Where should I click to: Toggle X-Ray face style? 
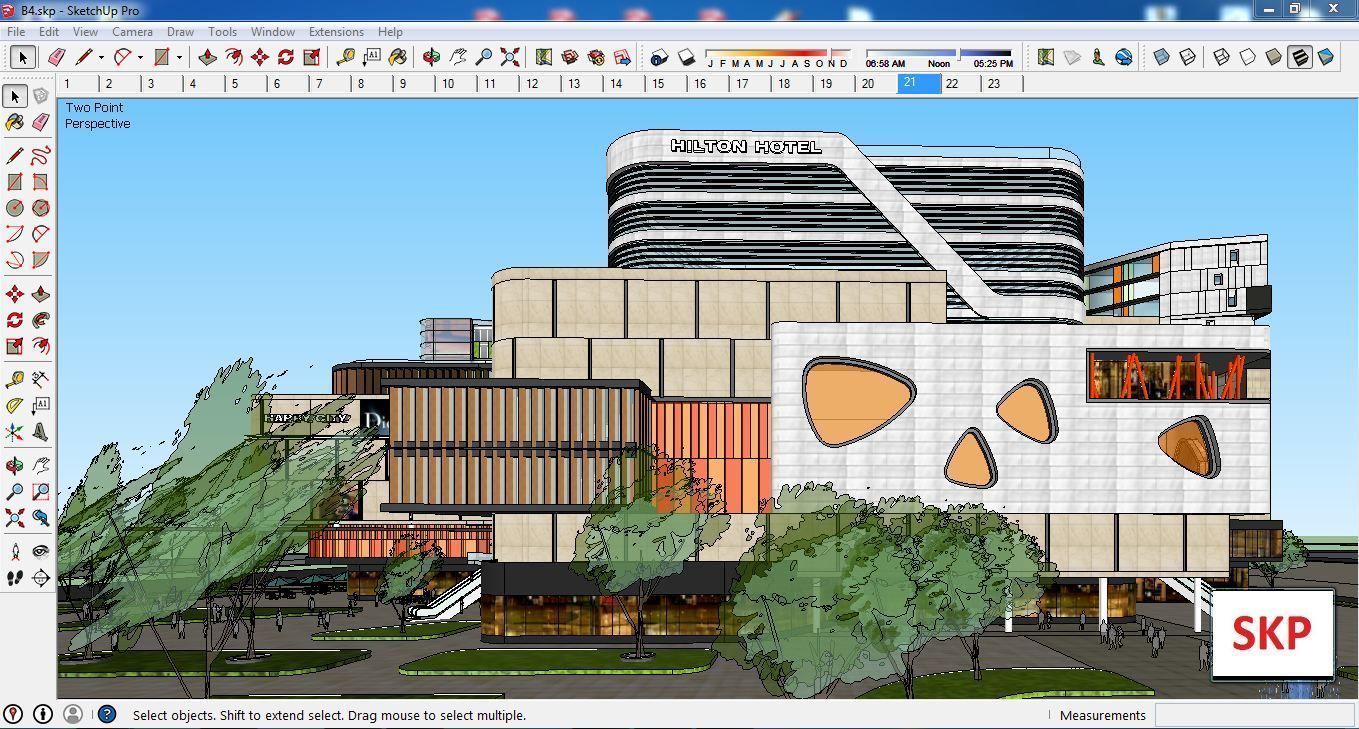coord(1162,57)
